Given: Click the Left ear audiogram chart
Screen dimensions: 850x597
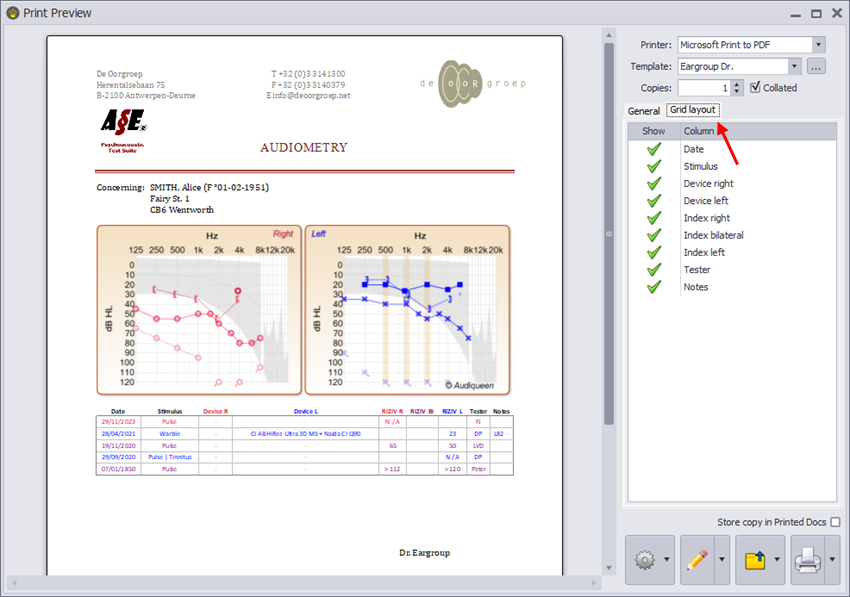Looking at the screenshot, I should coord(408,310).
